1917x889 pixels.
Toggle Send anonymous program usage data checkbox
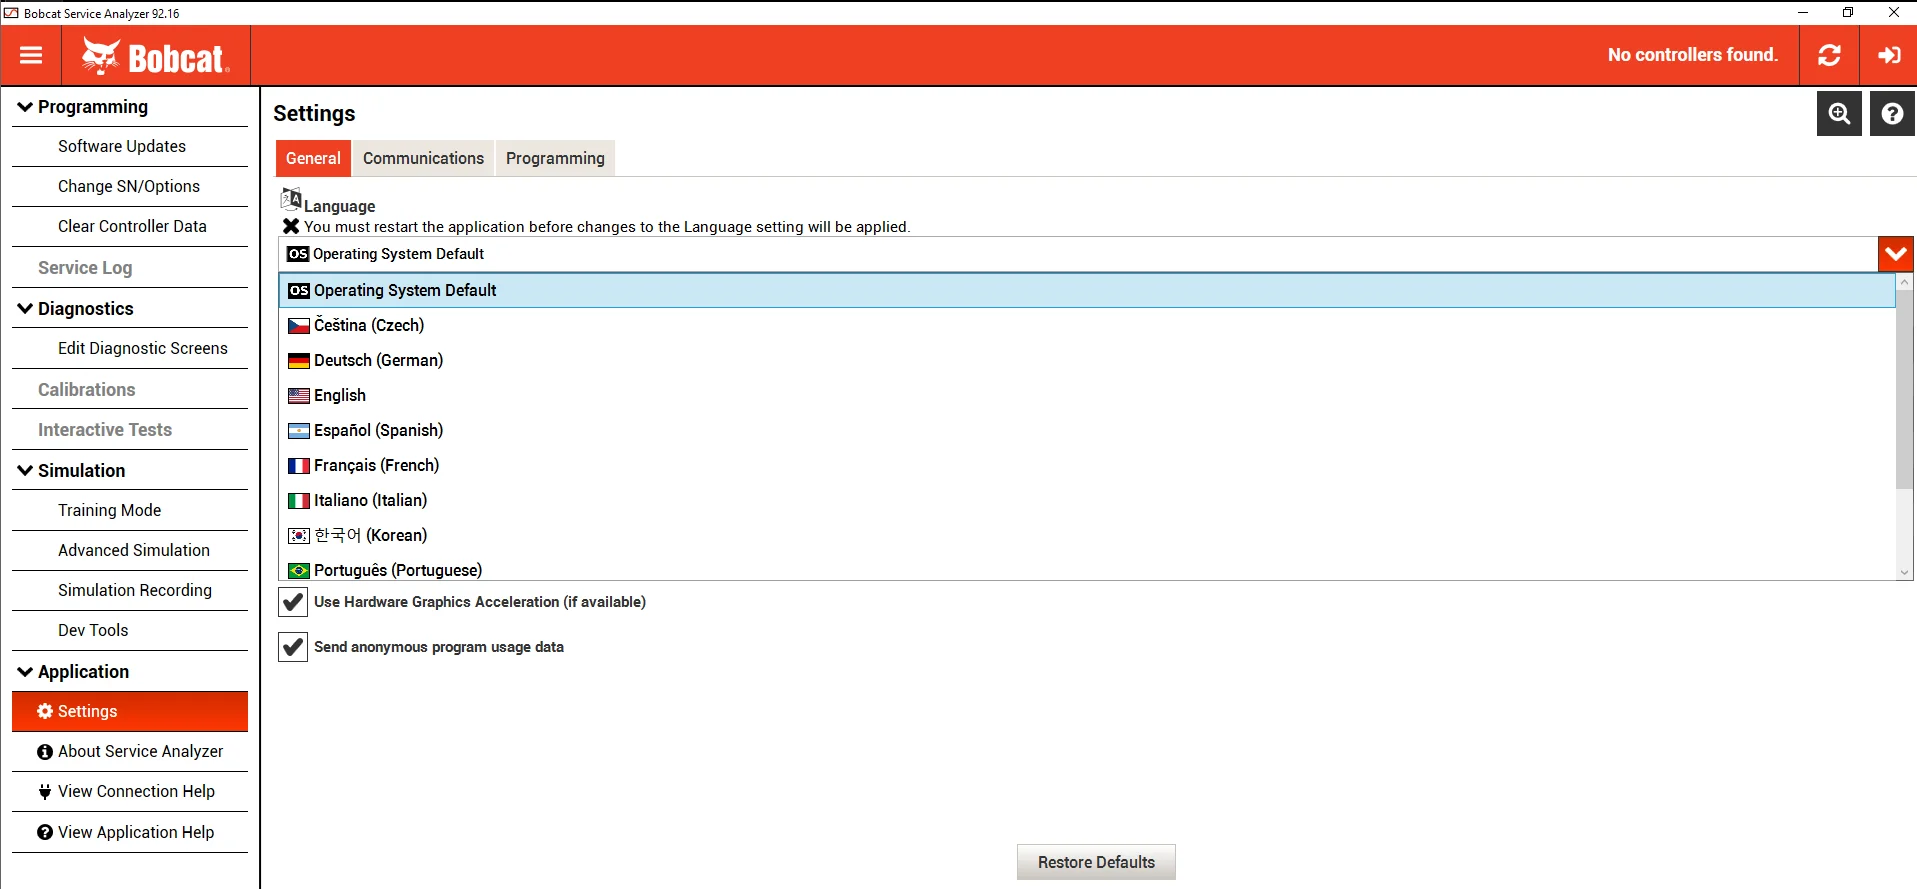pos(293,647)
